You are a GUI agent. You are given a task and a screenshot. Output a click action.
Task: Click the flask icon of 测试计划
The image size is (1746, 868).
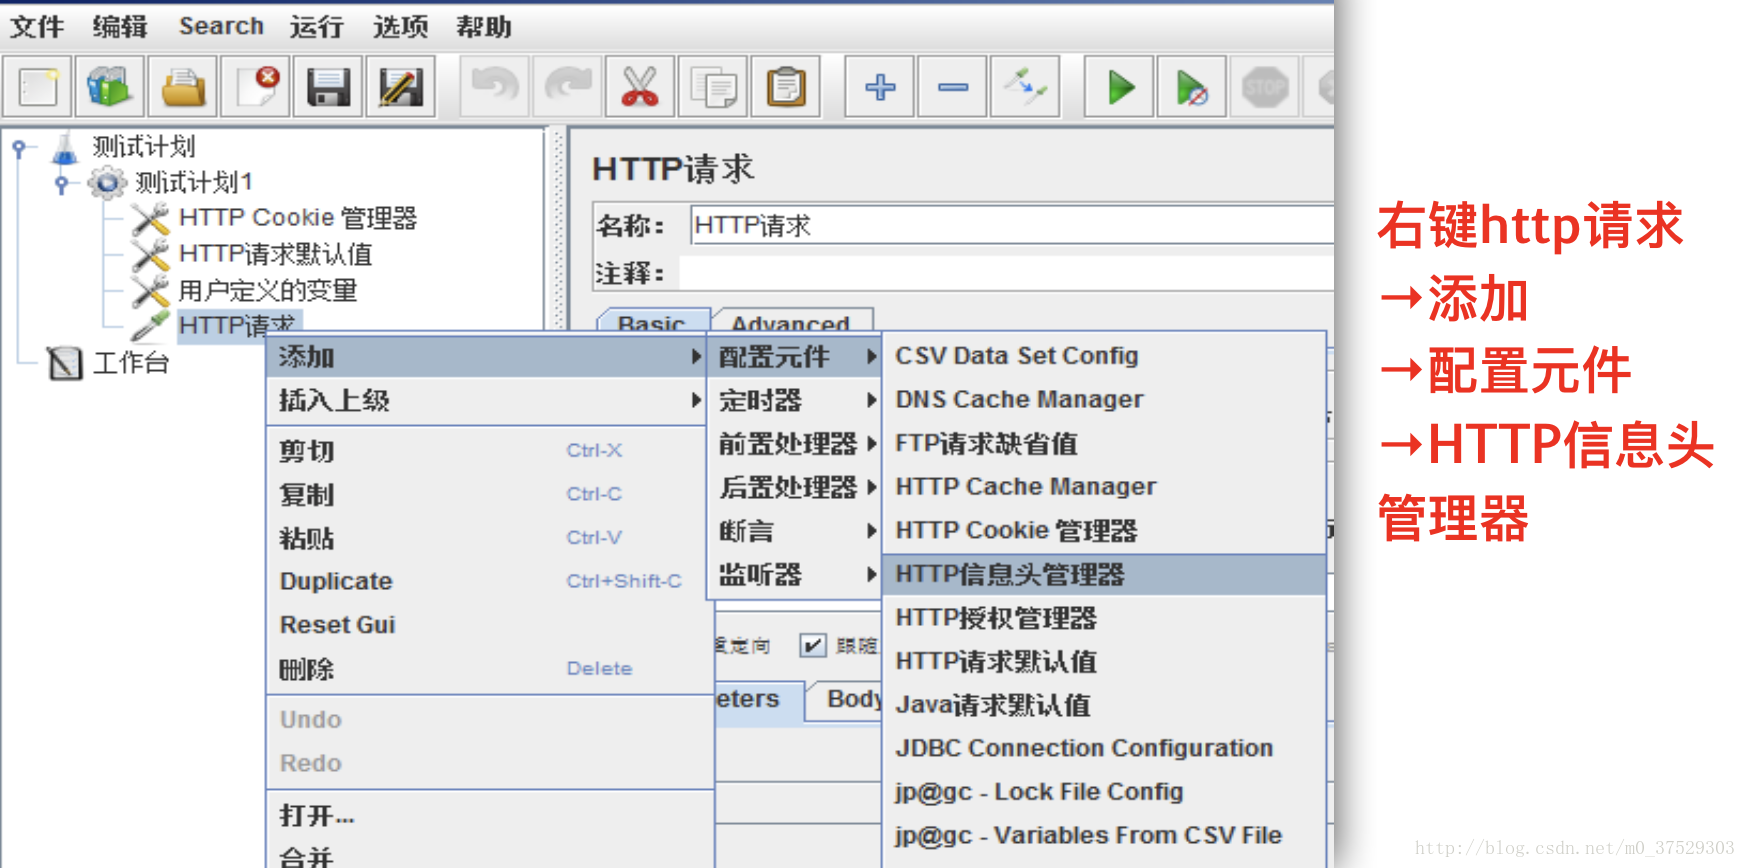[65, 147]
